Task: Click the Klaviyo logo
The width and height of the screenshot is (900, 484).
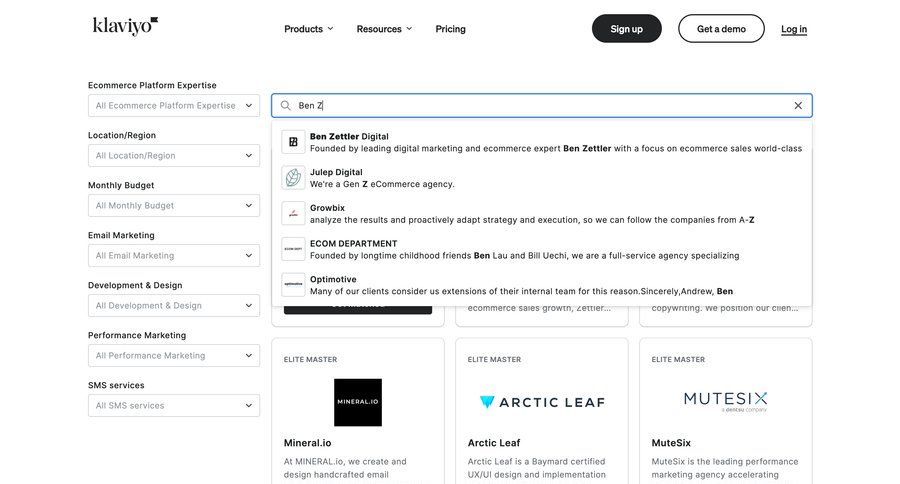Action: (x=125, y=26)
